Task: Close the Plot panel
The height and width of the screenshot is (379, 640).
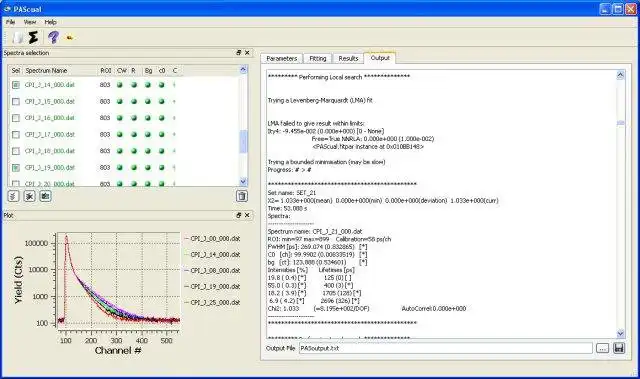Action: coord(247,215)
